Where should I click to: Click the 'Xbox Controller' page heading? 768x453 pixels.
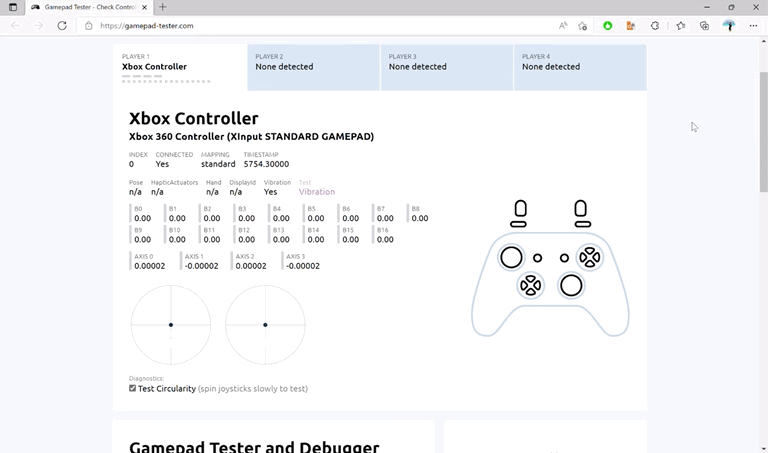click(x=193, y=119)
